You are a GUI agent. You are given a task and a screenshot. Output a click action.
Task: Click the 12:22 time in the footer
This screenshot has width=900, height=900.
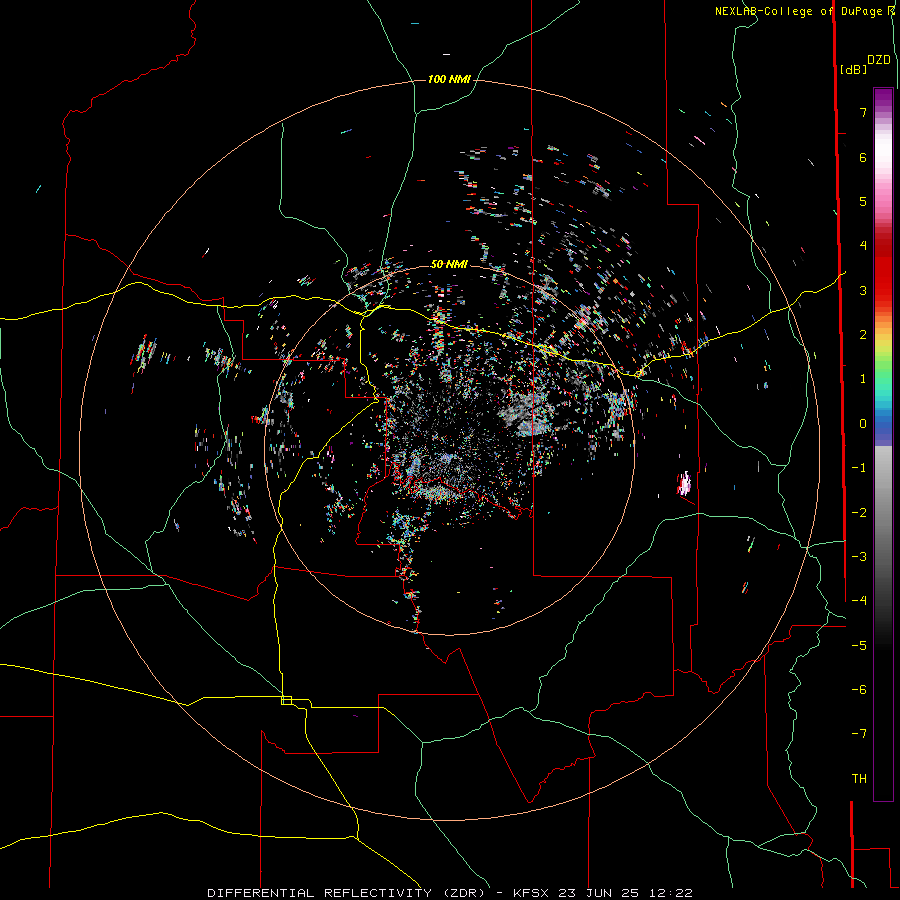coord(671,893)
